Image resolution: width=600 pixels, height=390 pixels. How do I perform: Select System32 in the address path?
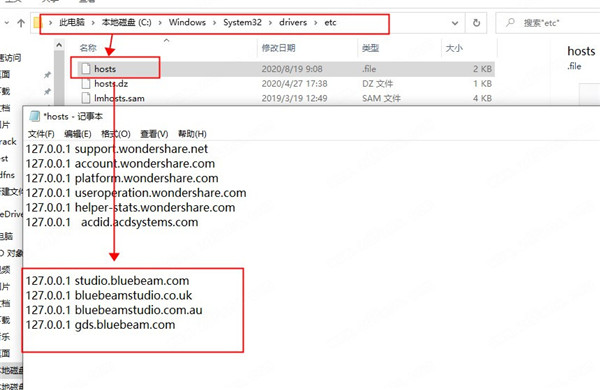click(242, 23)
